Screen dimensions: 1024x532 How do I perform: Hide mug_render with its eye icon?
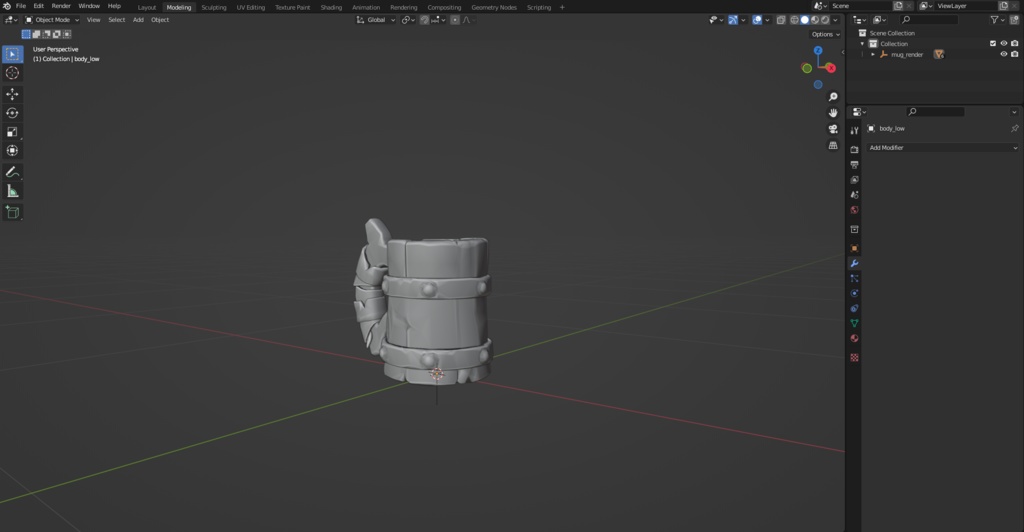click(x=1004, y=54)
